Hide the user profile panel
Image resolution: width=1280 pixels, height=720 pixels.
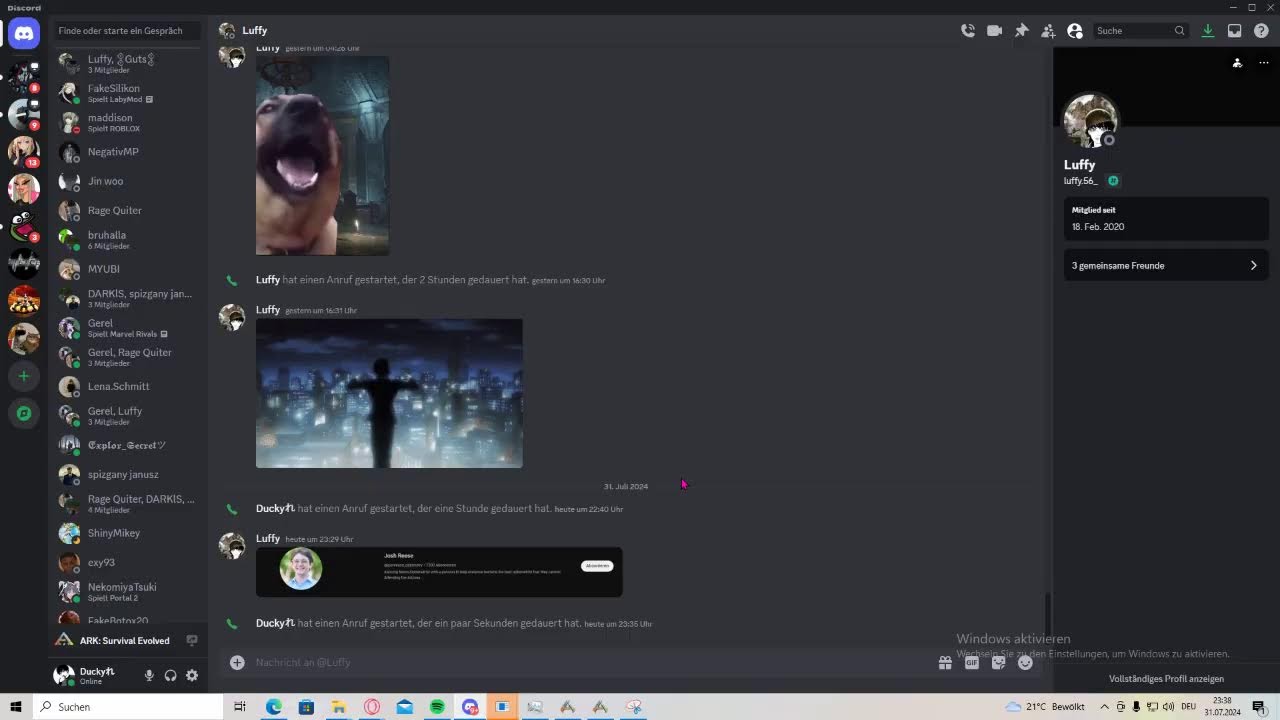(1075, 31)
